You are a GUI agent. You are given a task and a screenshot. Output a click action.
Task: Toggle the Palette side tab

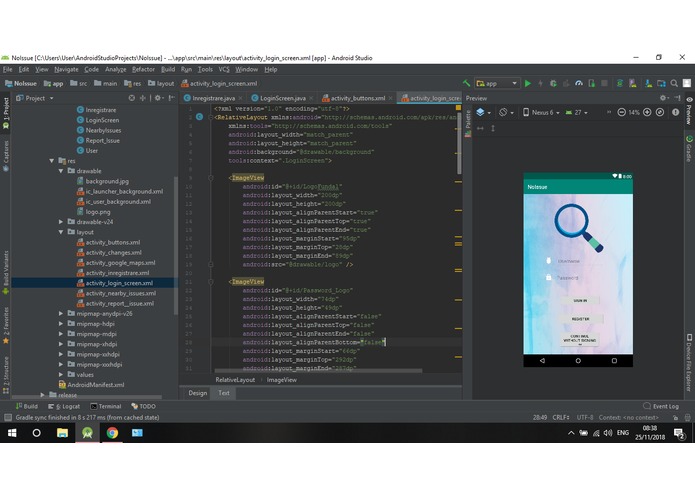(x=468, y=124)
